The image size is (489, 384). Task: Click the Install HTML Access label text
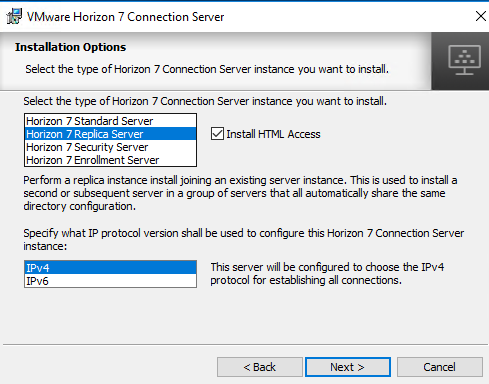pos(273,134)
